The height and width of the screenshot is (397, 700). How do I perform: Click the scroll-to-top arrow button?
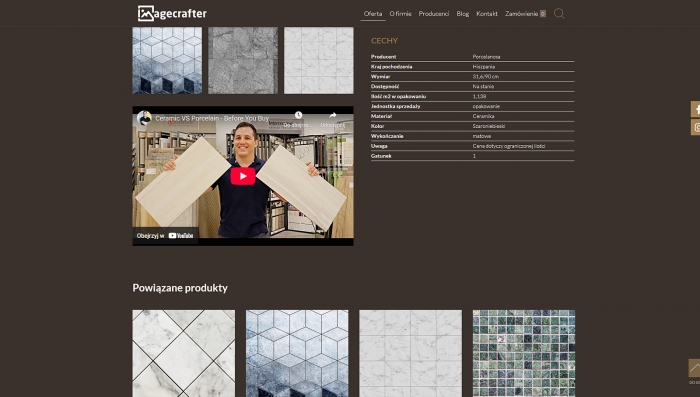point(694,368)
